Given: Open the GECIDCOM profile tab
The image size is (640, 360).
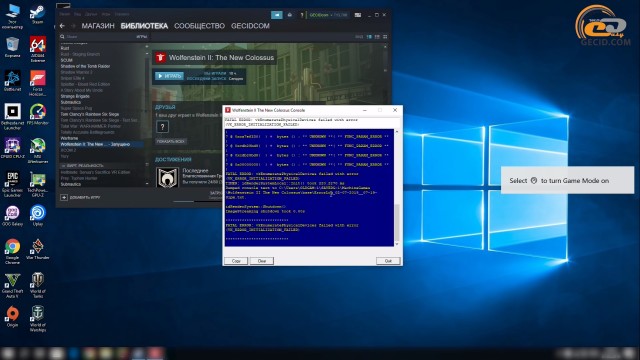Looking at the screenshot, I should tap(250, 26).
